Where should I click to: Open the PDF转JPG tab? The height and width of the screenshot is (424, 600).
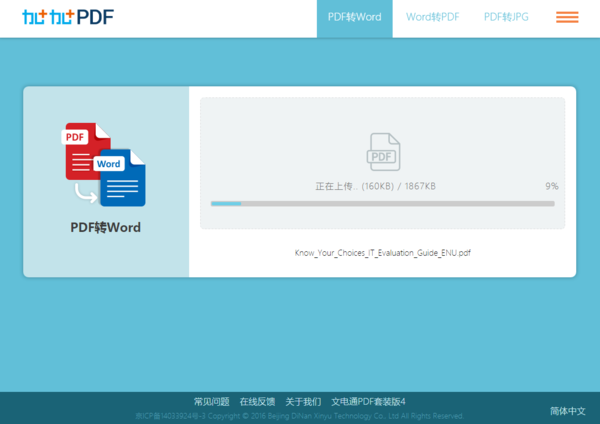pos(506,17)
